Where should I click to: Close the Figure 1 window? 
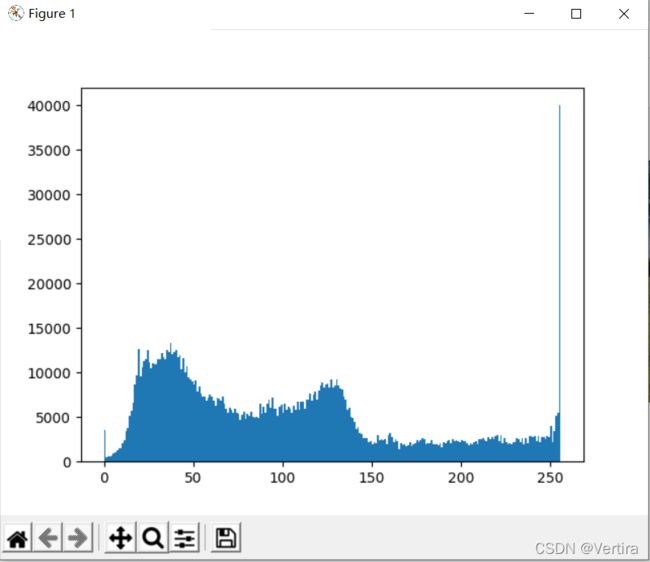click(x=624, y=14)
